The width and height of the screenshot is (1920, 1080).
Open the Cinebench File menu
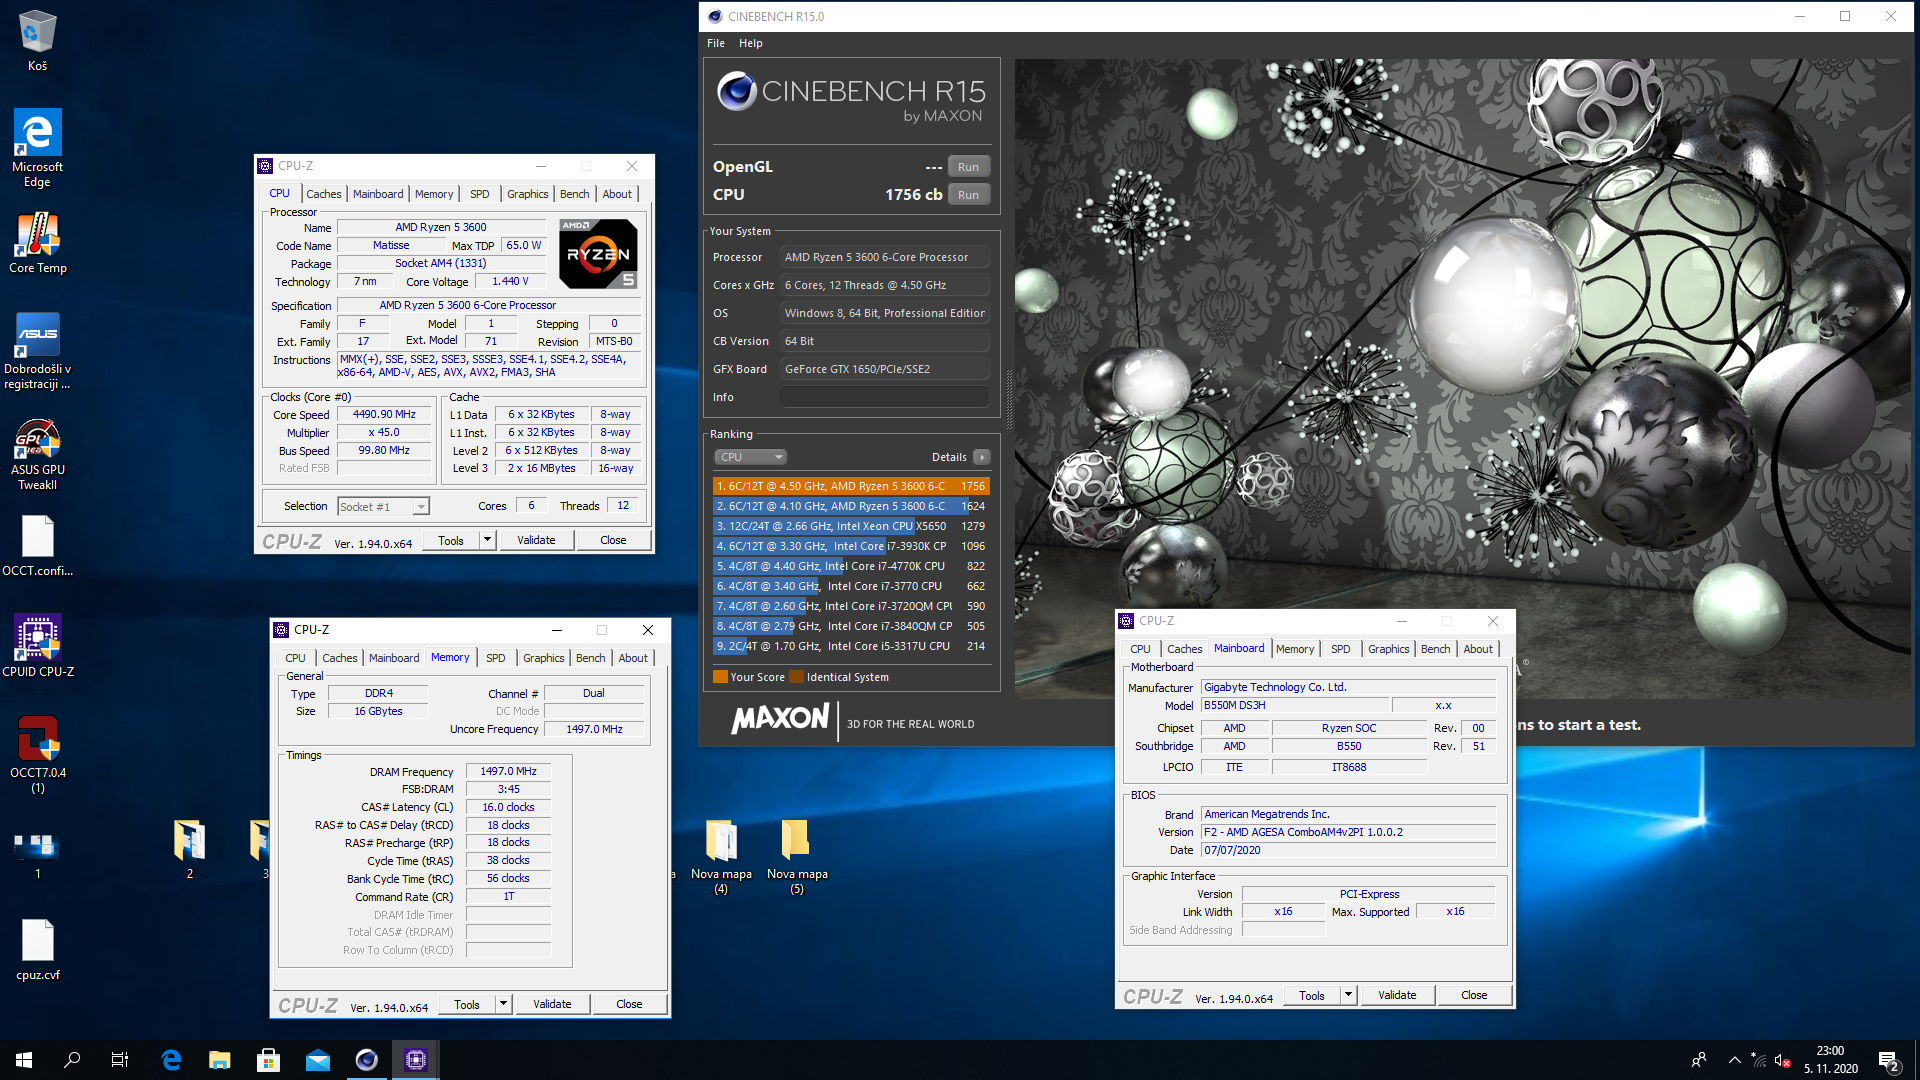(x=716, y=43)
